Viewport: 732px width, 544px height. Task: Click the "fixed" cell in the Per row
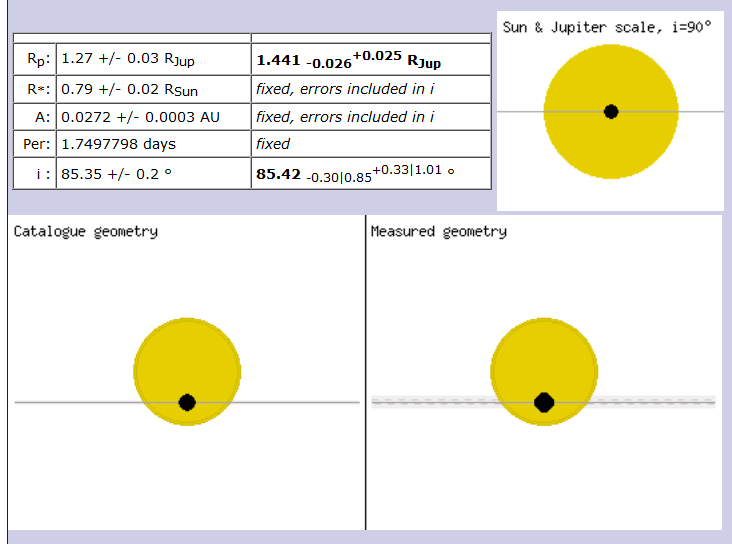tap(273, 144)
